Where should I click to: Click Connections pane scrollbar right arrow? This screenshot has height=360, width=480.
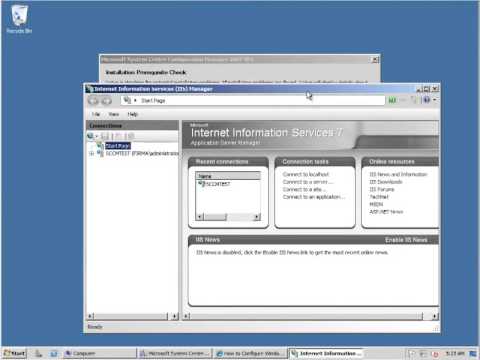175,316
